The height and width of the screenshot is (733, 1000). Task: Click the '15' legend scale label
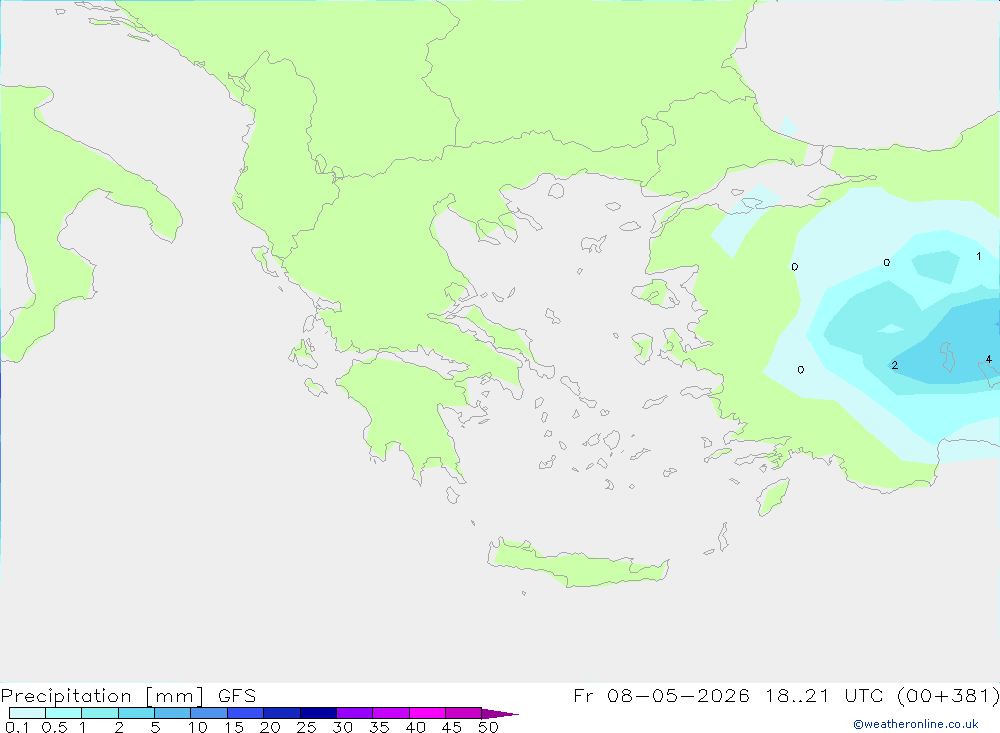(234, 727)
